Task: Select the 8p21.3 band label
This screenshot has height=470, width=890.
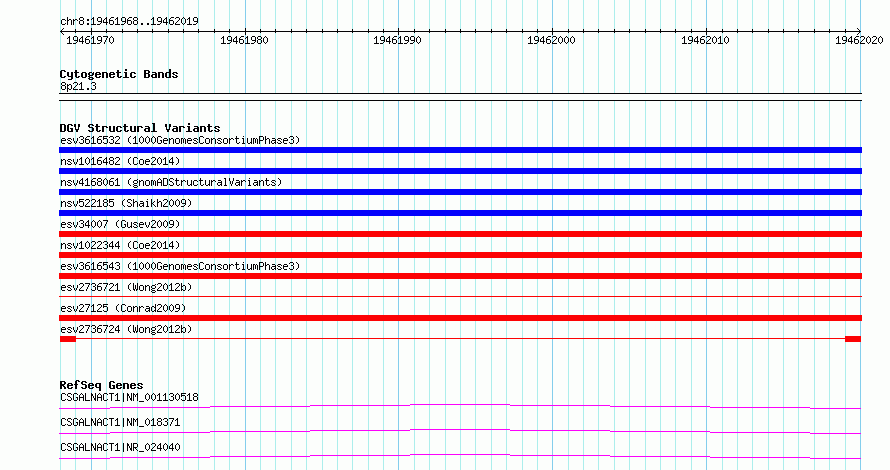Action: click(78, 86)
